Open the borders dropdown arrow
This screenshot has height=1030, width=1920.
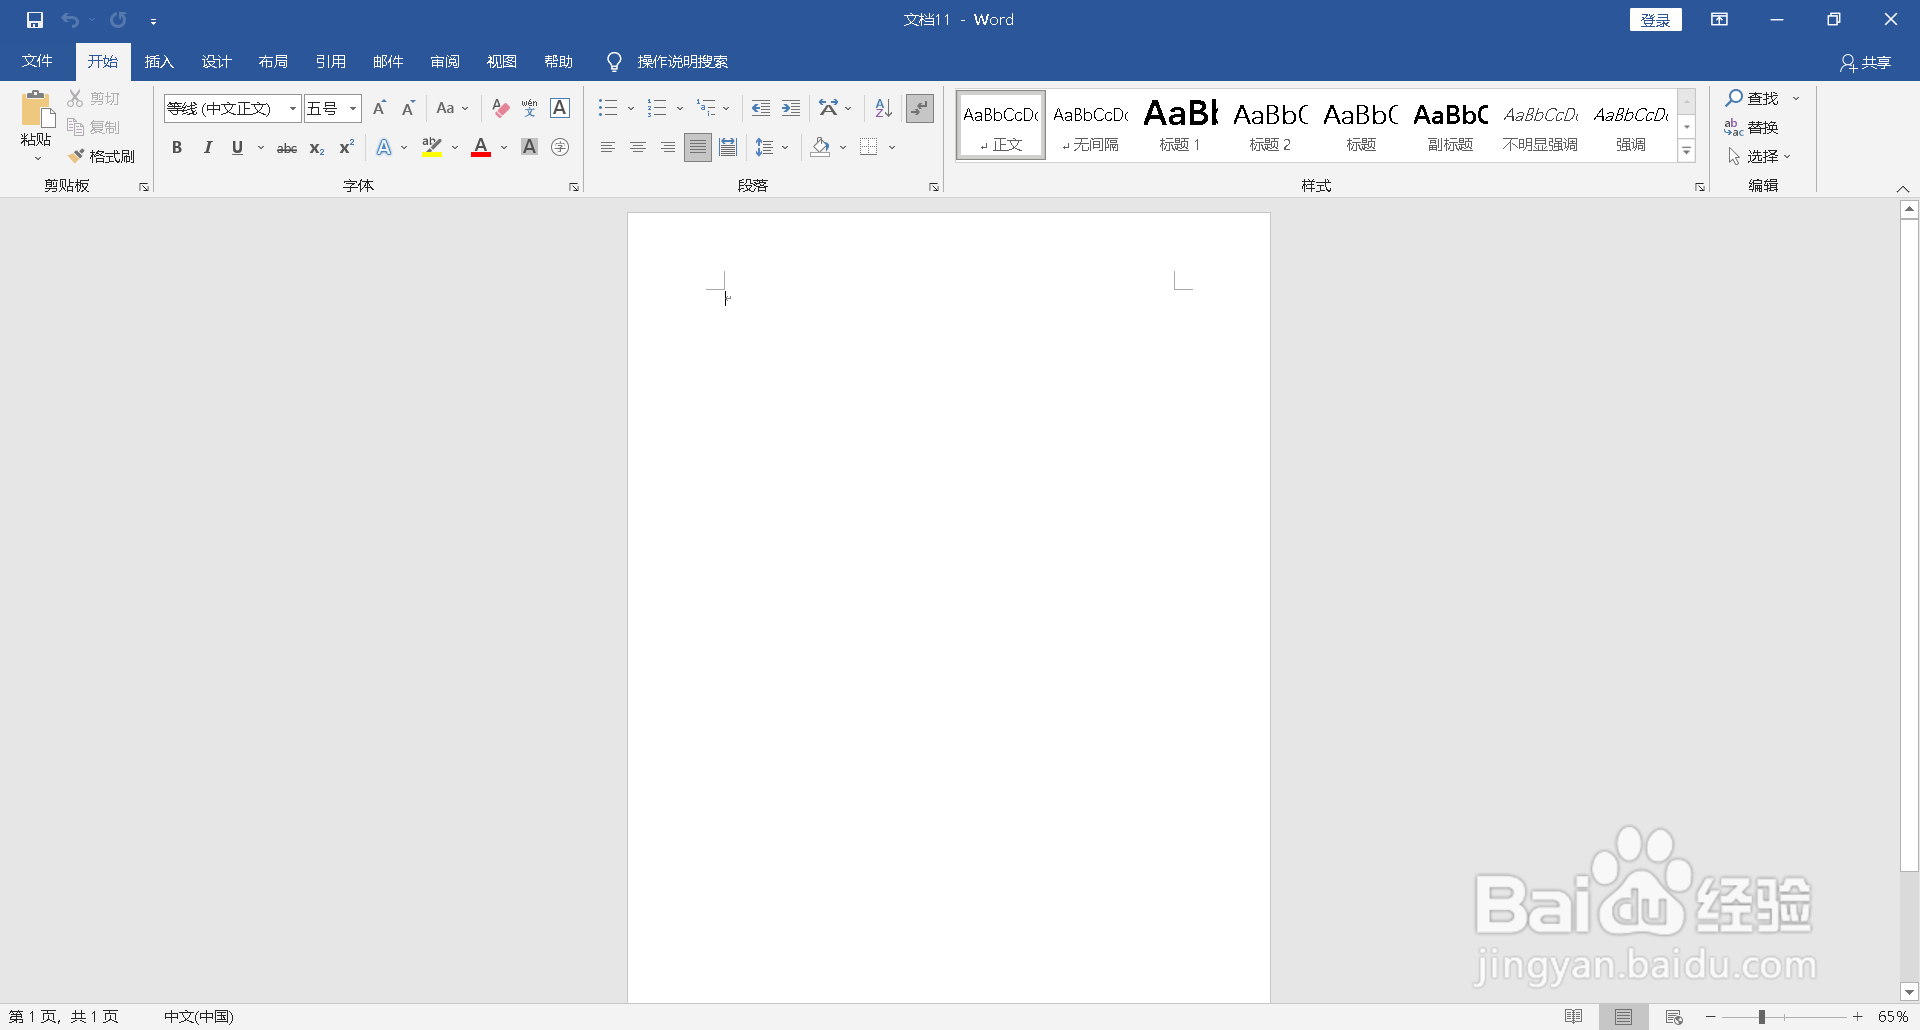[x=892, y=148]
